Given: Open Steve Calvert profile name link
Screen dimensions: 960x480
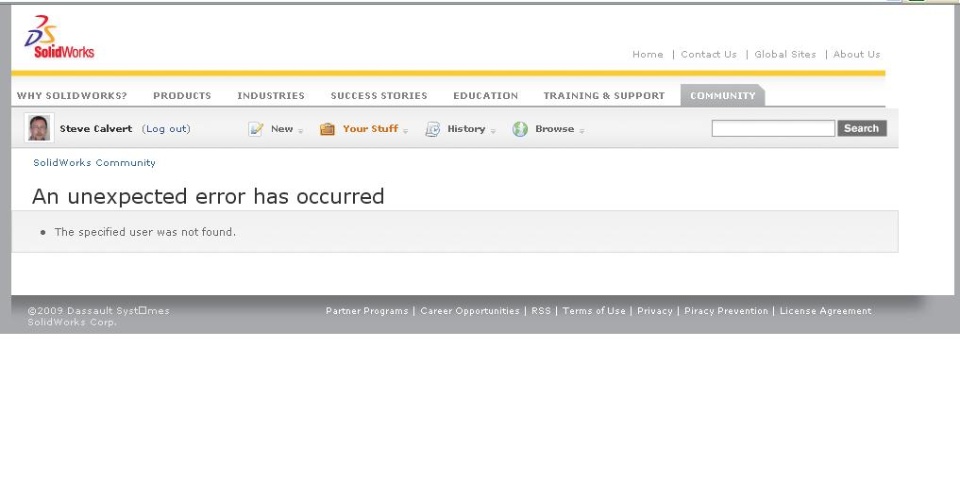Looking at the screenshot, I should tap(96, 129).
